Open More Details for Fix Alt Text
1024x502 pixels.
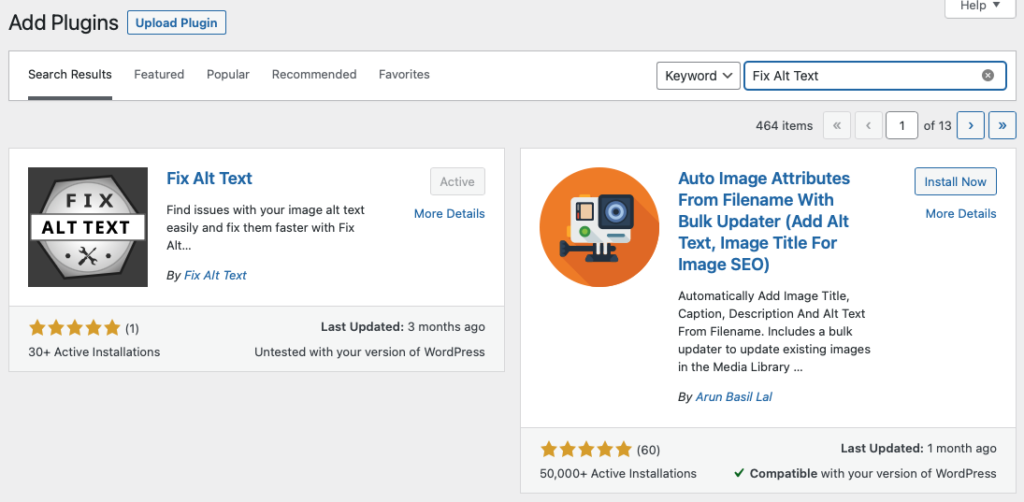click(449, 213)
